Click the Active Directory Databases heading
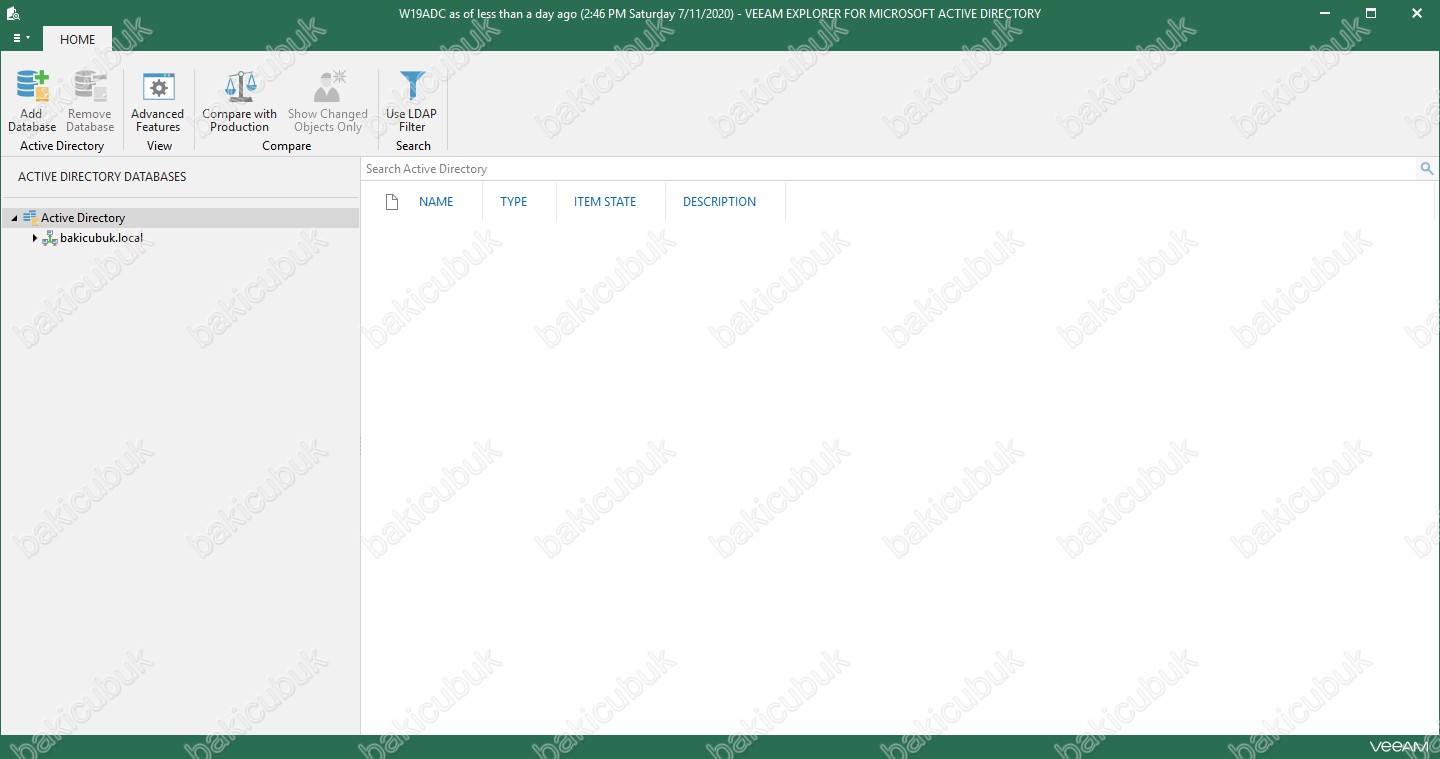The image size is (1440, 759). click(x=102, y=177)
